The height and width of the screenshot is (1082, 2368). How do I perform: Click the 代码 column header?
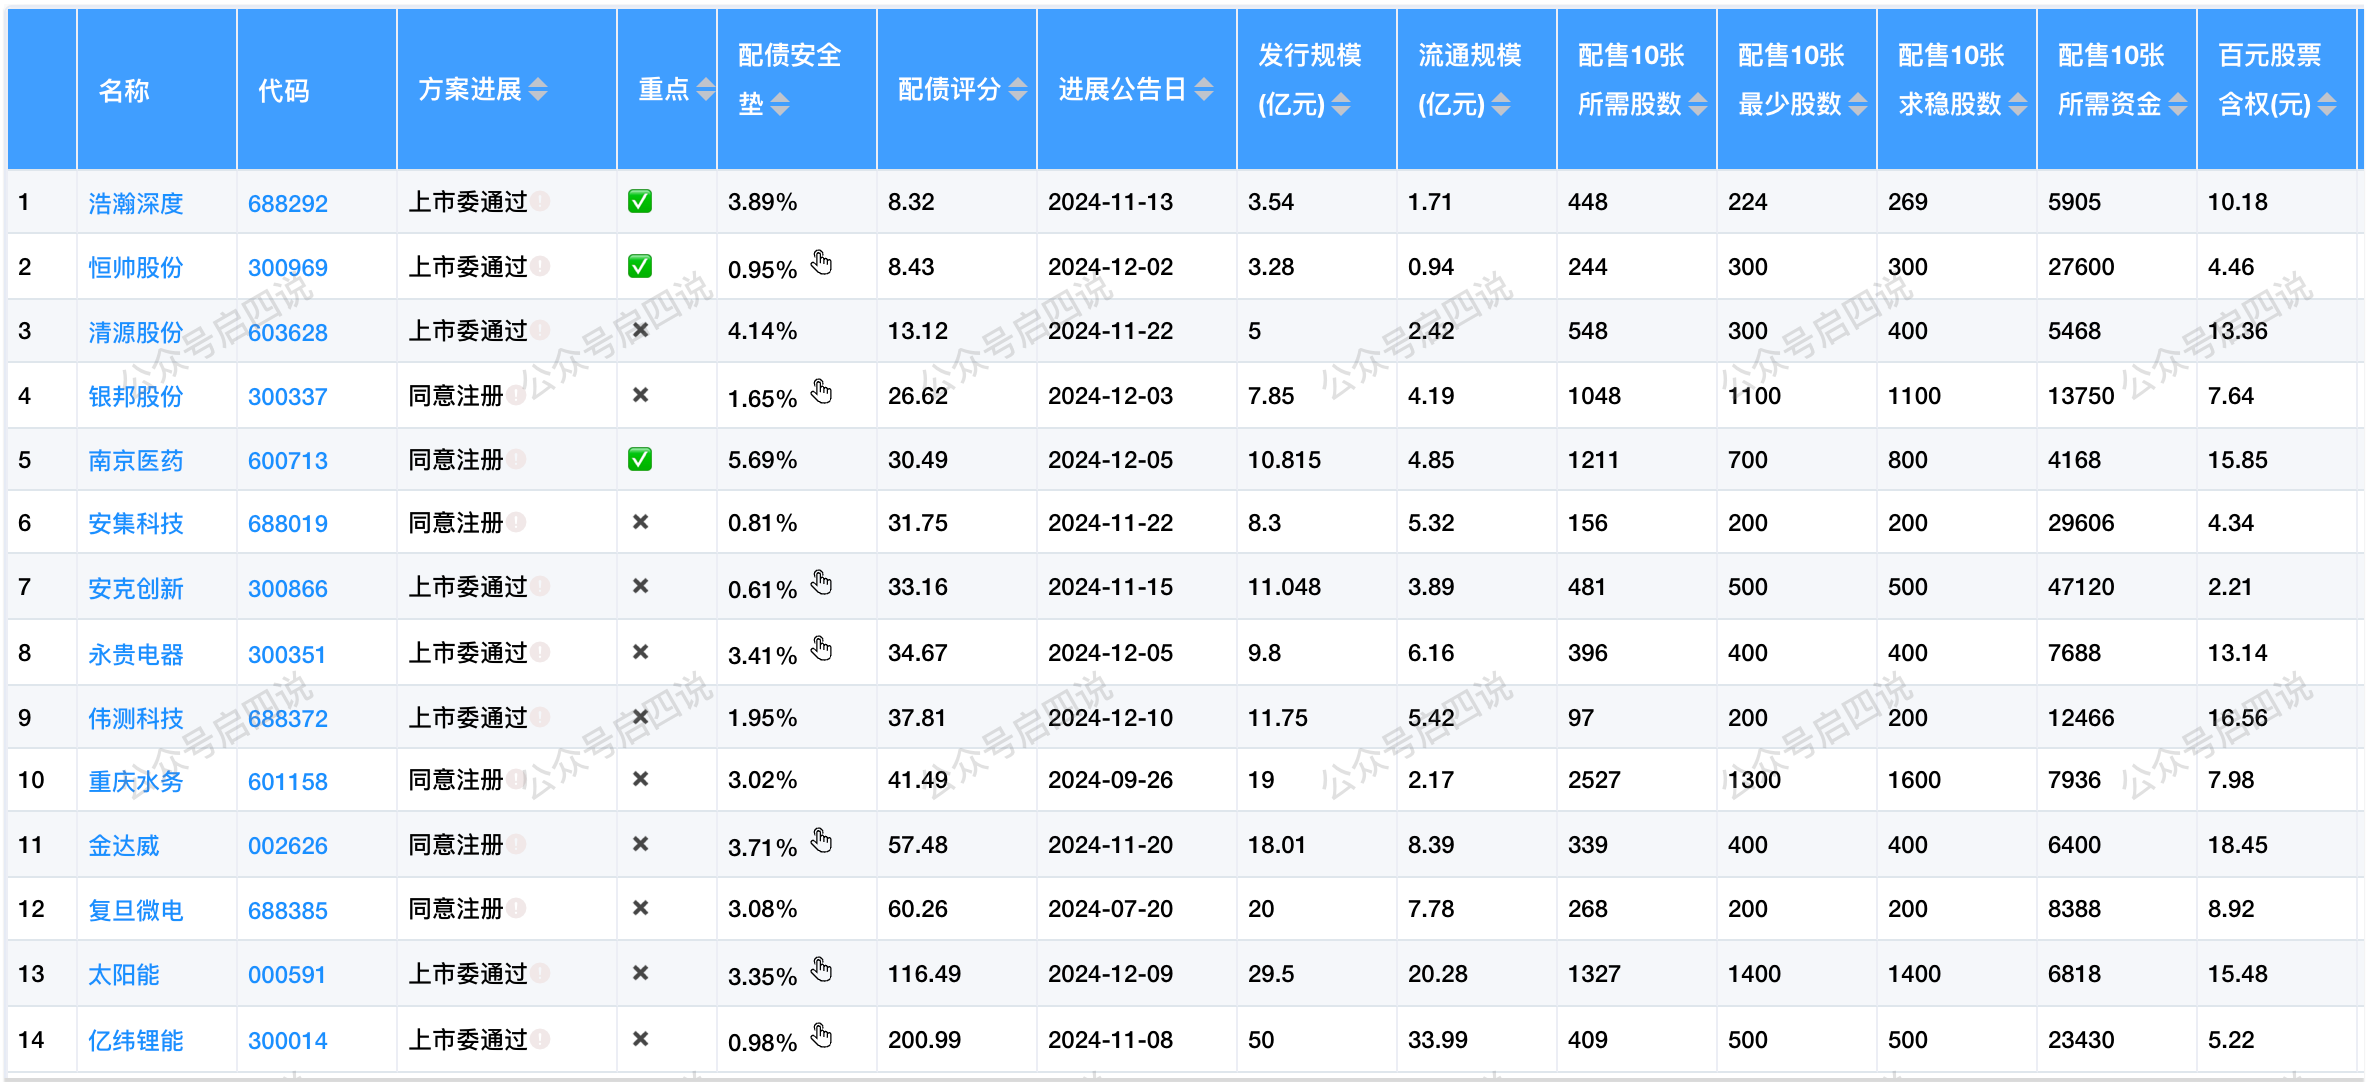point(284,91)
